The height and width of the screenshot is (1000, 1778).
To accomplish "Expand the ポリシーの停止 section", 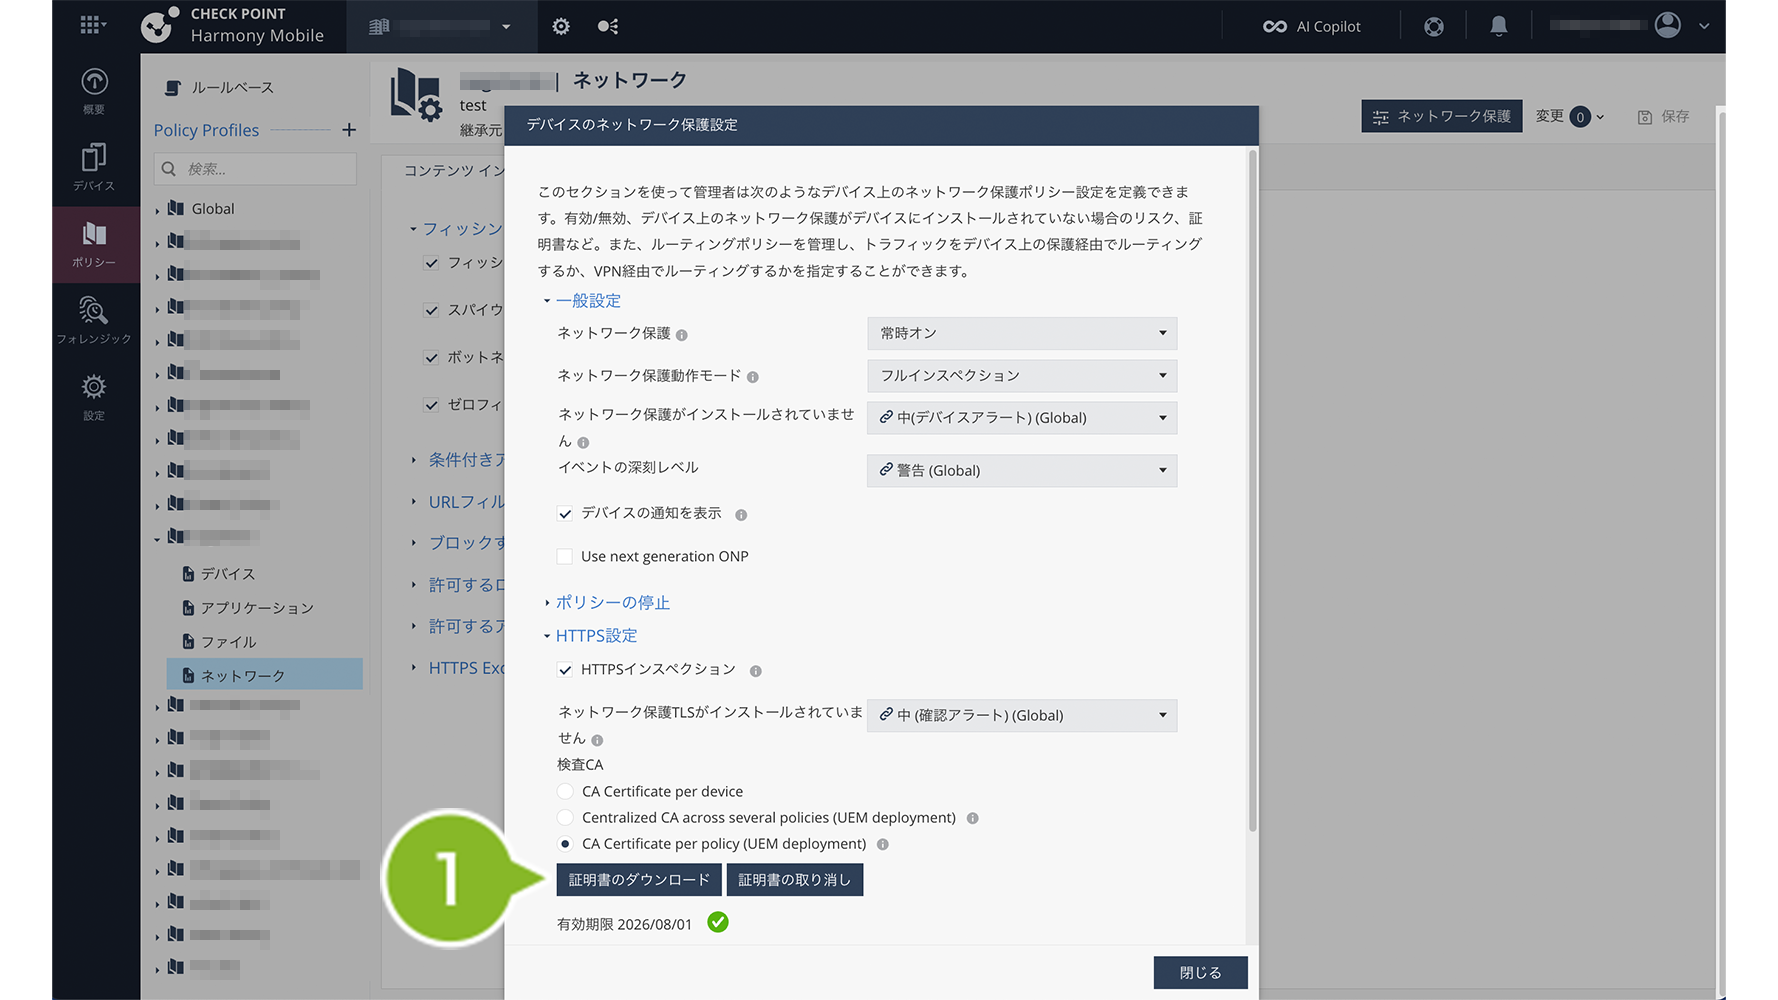I will pos(612,603).
